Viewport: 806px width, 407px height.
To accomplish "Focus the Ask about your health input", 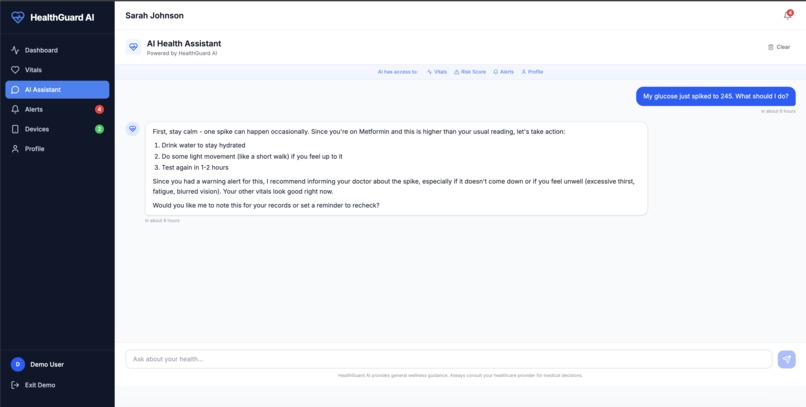I will point(448,359).
